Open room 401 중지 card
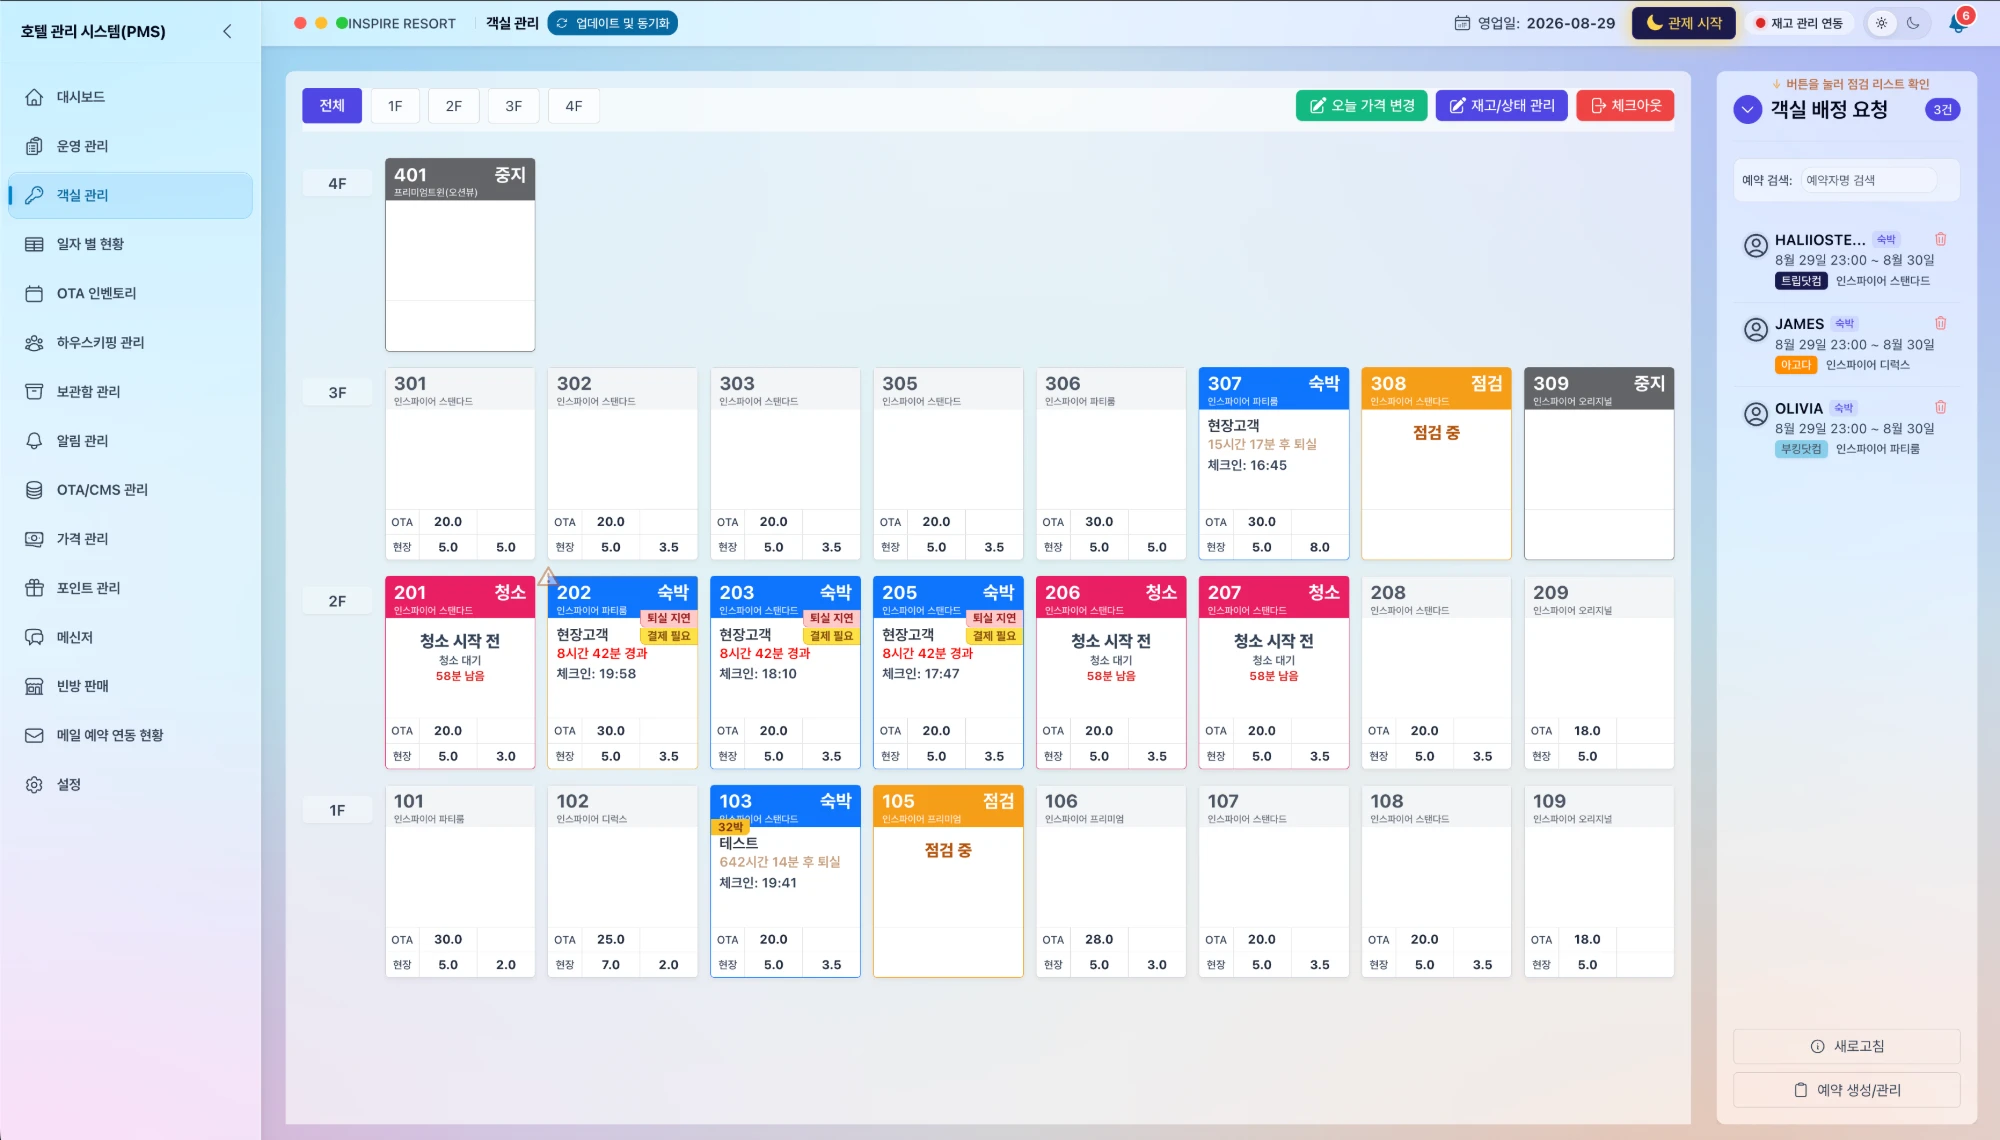Image resolution: width=2000 pixels, height=1140 pixels. (x=460, y=255)
